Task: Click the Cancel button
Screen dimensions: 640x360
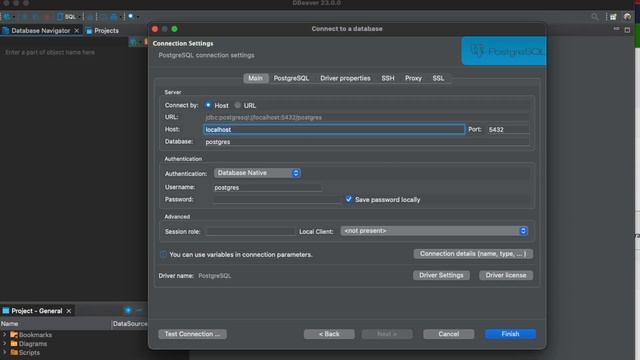Action: [449, 334]
